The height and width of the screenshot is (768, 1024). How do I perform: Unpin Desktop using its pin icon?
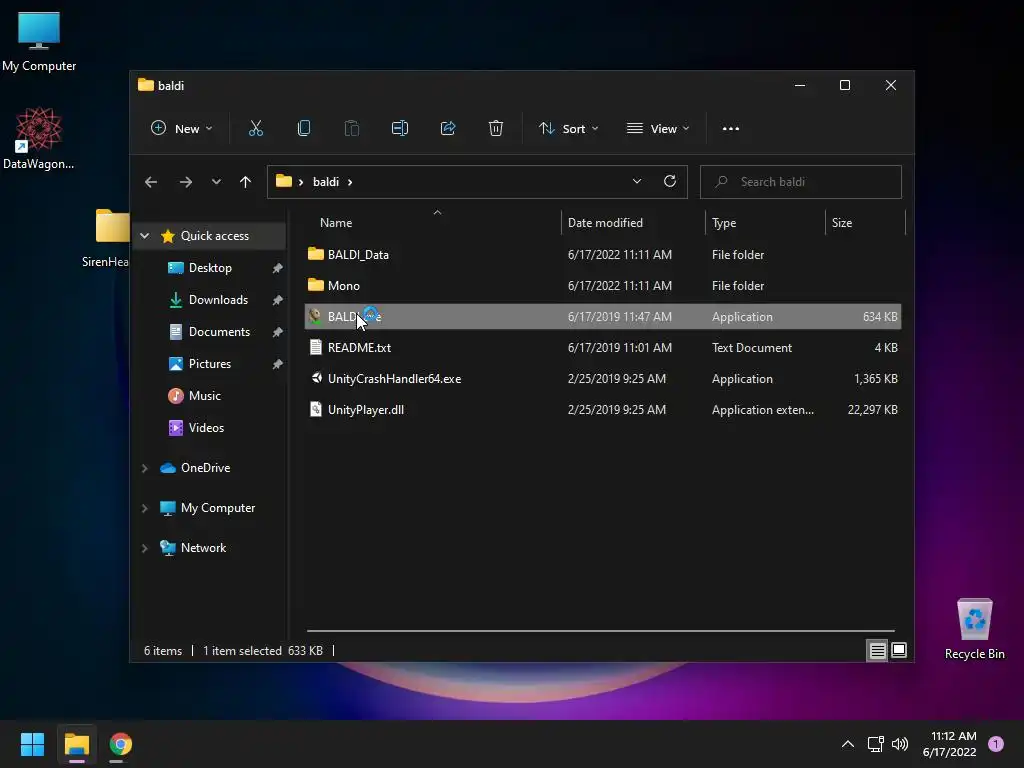point(278,268)
